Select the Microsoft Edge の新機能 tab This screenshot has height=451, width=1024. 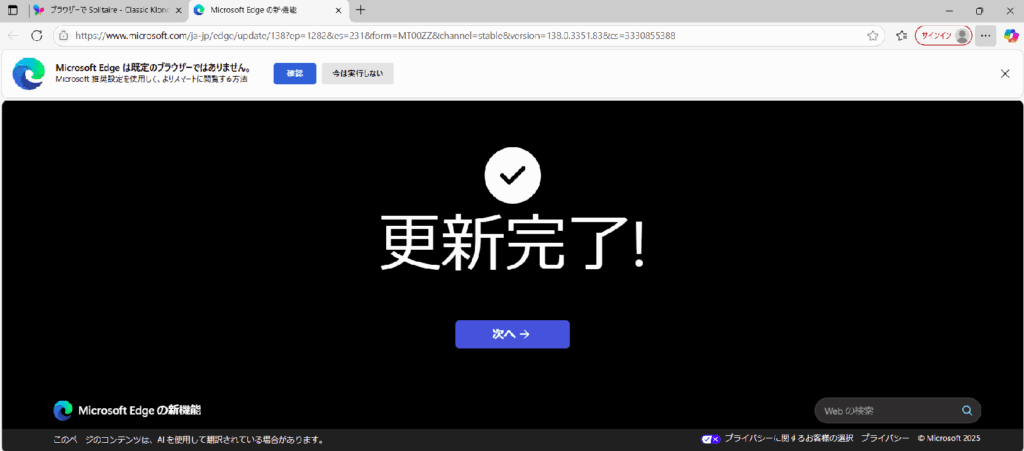[x=260, y=10]
